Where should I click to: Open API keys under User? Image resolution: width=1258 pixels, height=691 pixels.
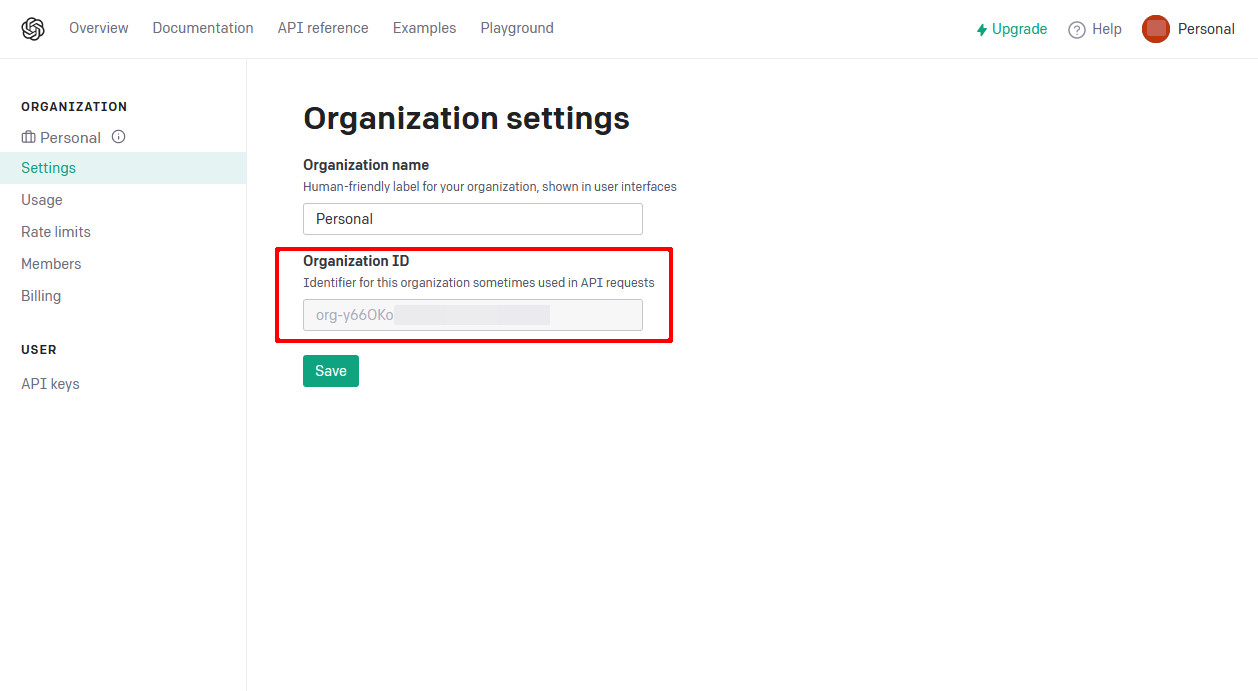[50, 384]
